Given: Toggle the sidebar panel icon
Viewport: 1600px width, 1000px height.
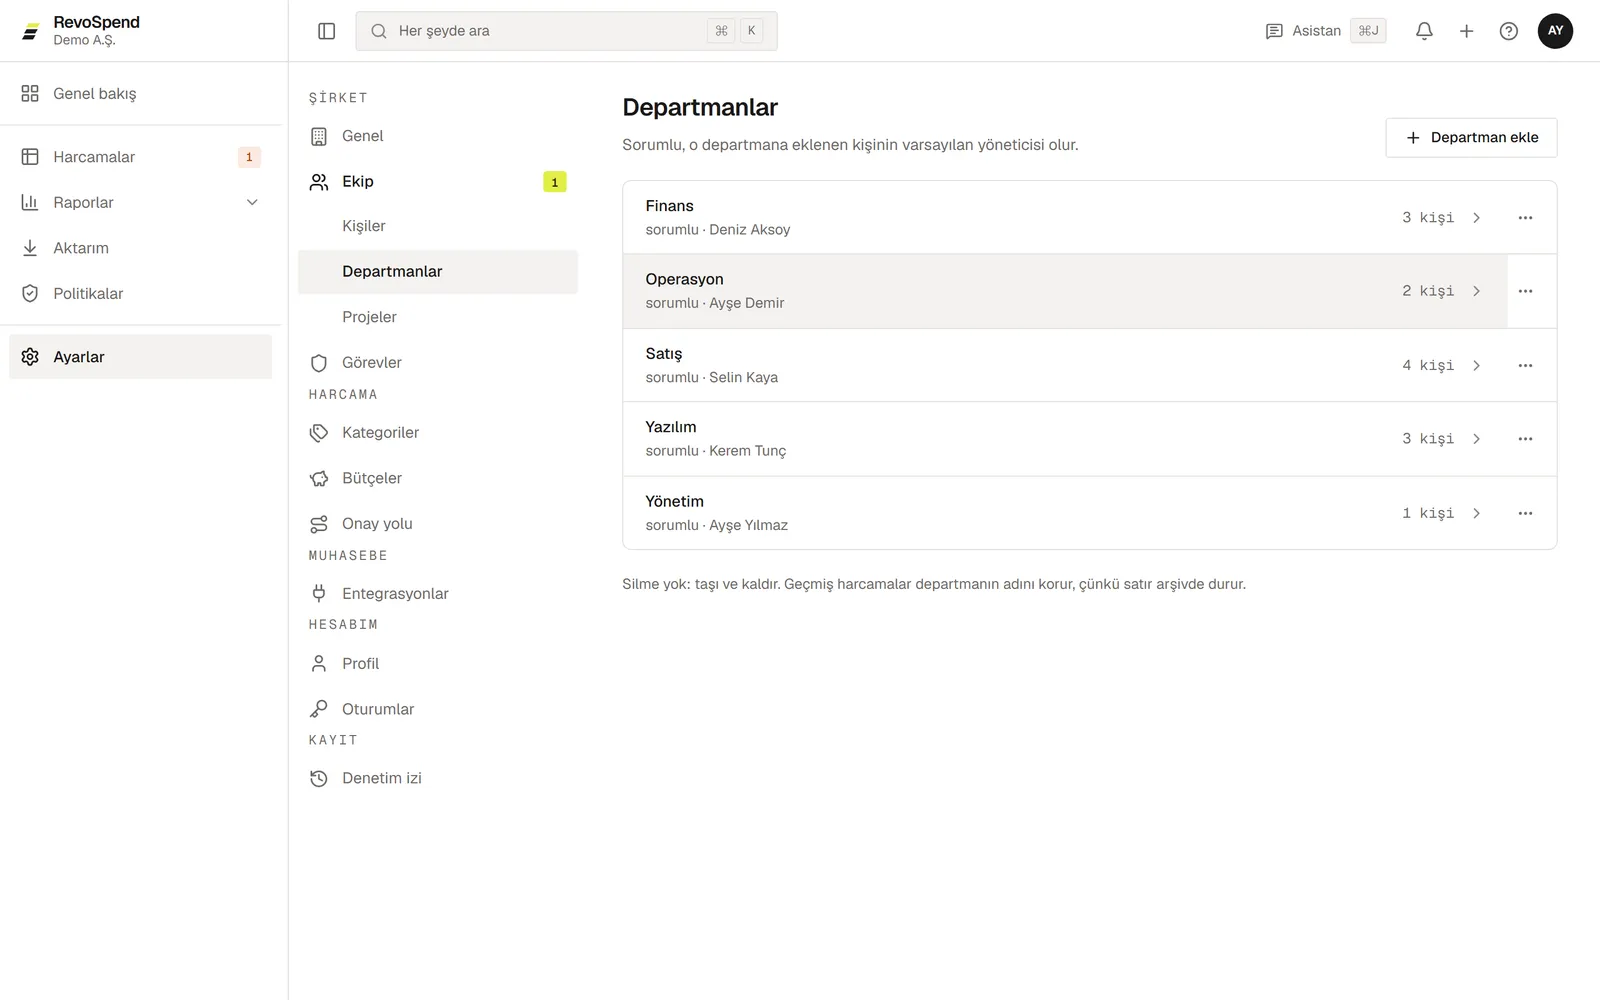Looking at the screenshot, I should 326,31.
